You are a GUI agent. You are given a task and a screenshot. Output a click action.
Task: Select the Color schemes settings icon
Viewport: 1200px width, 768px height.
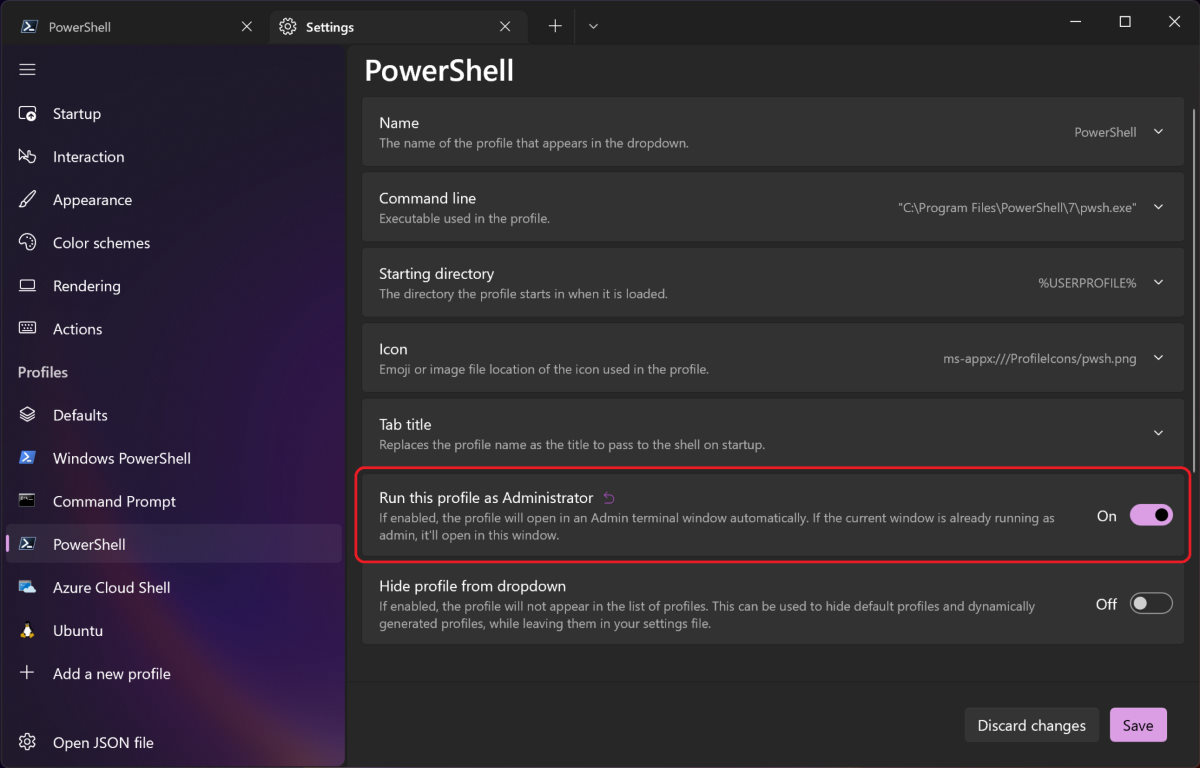click(28, 242)
